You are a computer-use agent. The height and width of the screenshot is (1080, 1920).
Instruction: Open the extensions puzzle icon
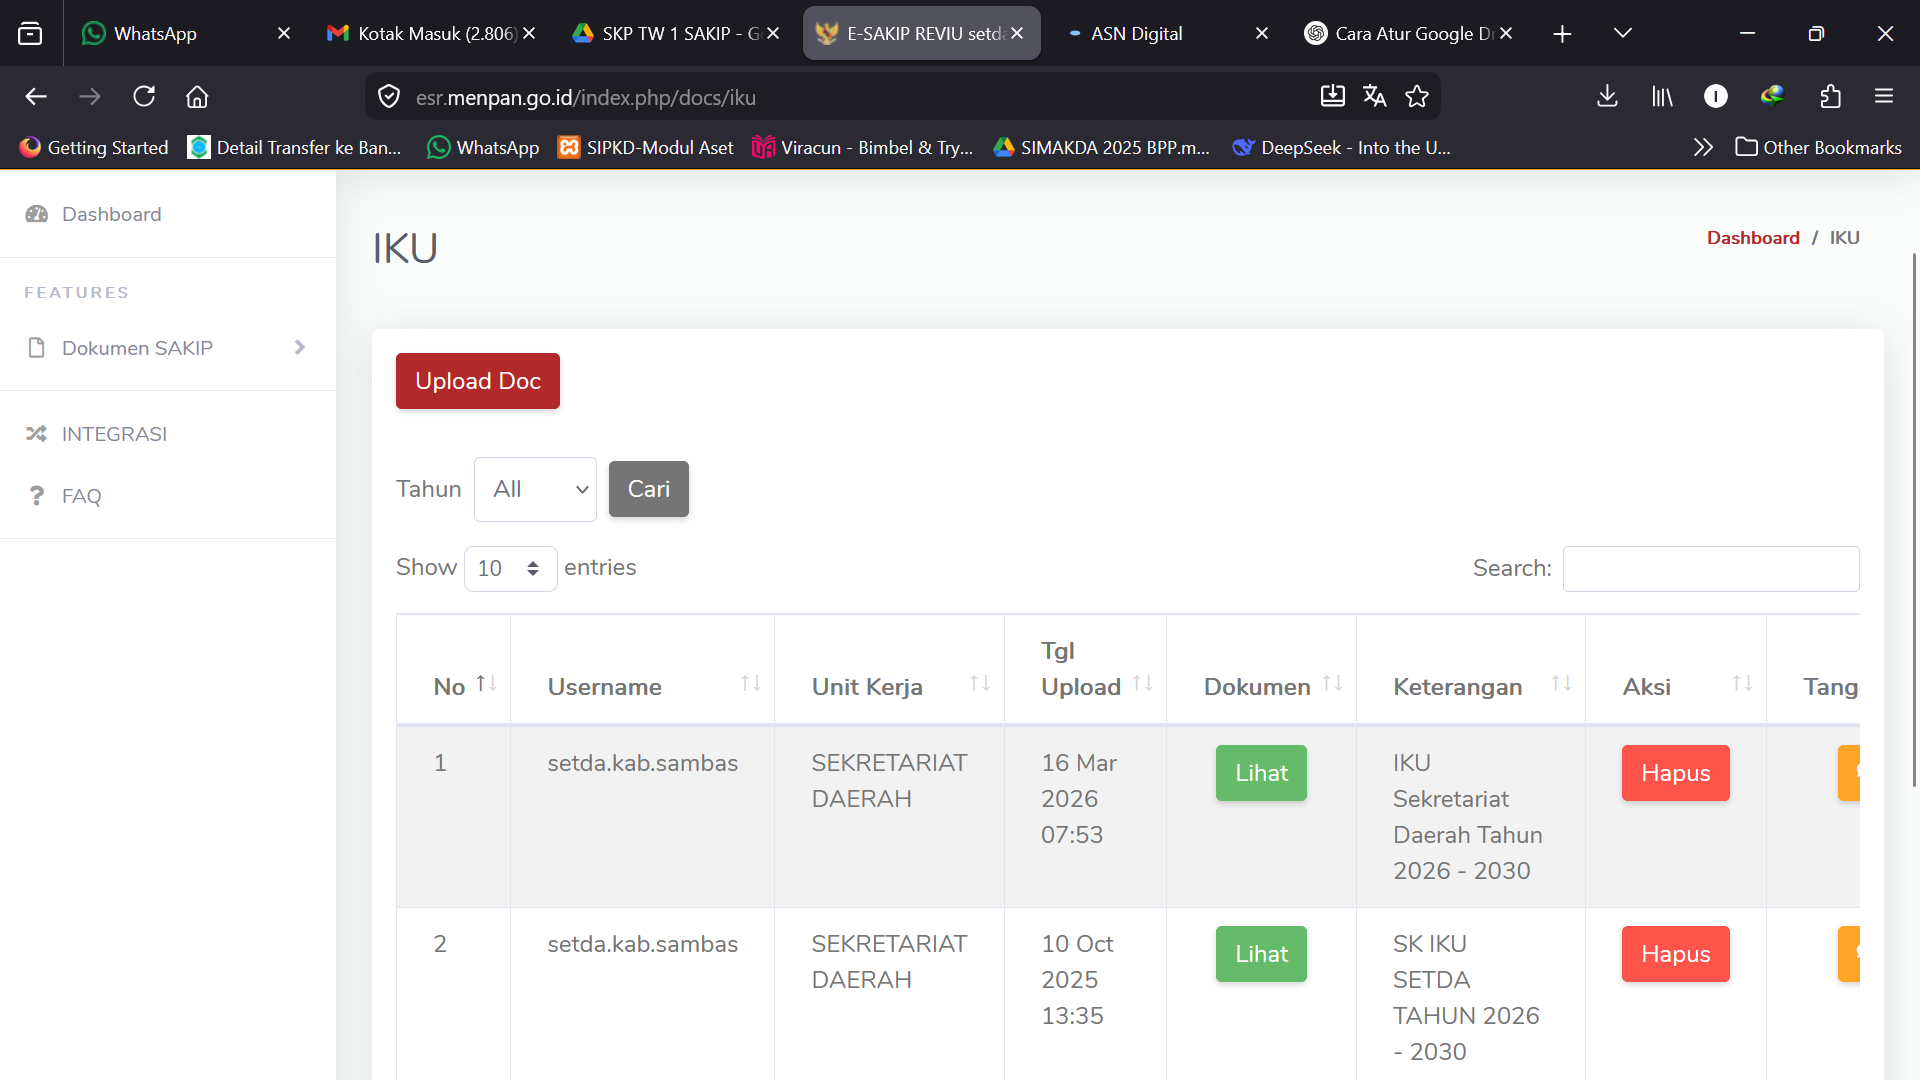(x=1830, y=97)
